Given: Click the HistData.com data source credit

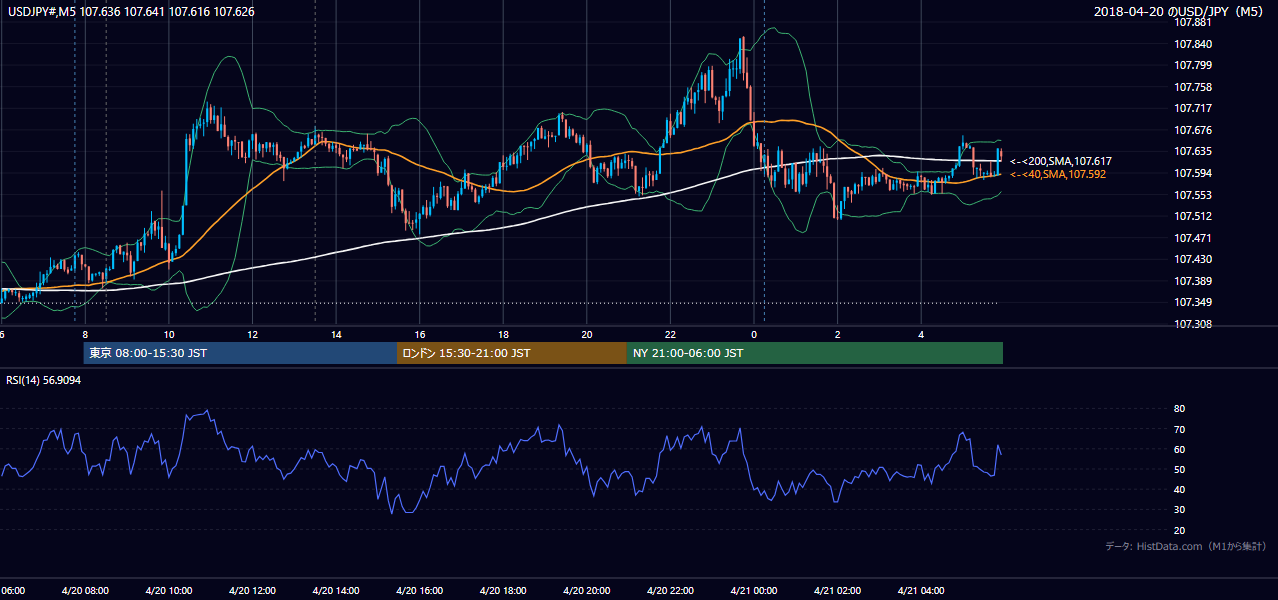Looking at the screenshot, I should pos(1186,546).
